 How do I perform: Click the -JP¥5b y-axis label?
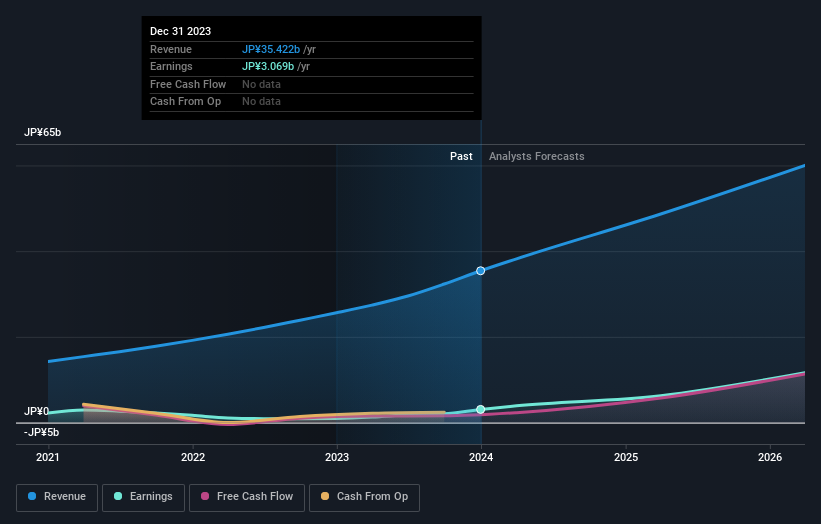(41, 432)
